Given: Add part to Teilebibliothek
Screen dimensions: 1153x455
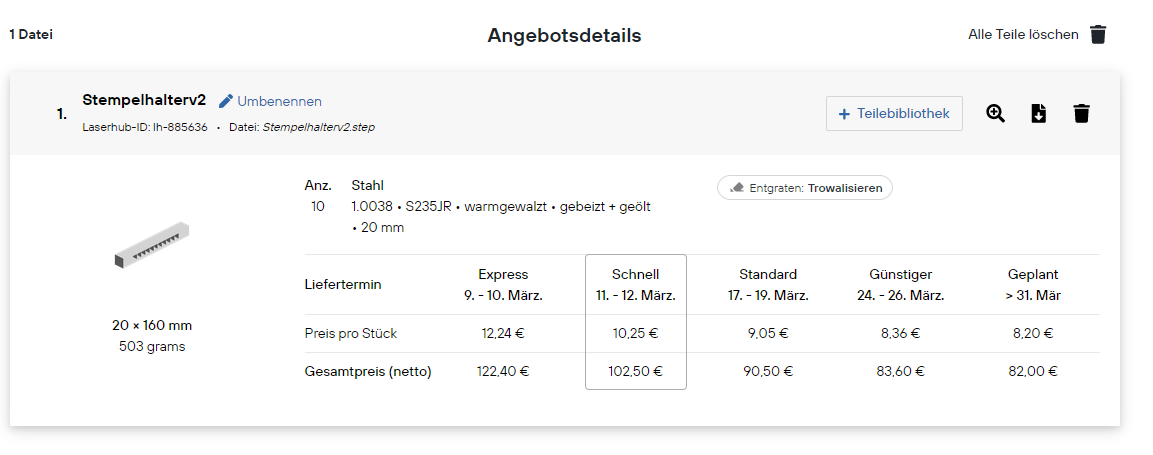Looking at the screenshot, I should click(x=893, y=114).
